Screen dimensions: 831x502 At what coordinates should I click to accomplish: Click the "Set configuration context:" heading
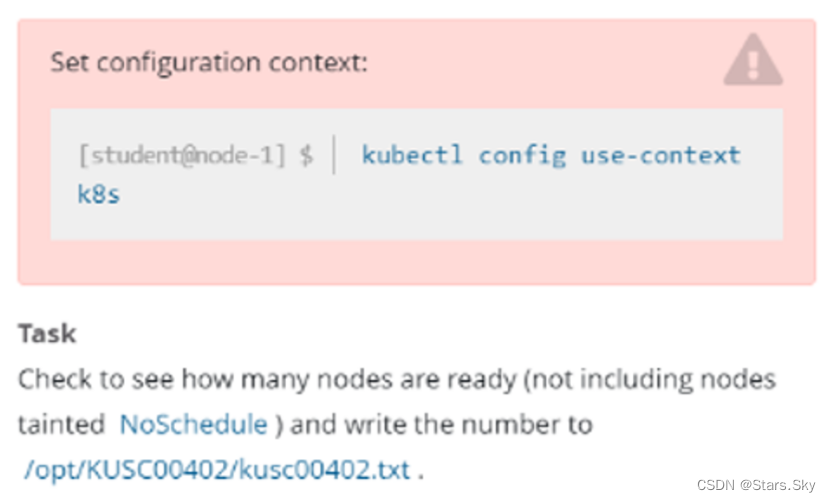(x=209, y=62)
